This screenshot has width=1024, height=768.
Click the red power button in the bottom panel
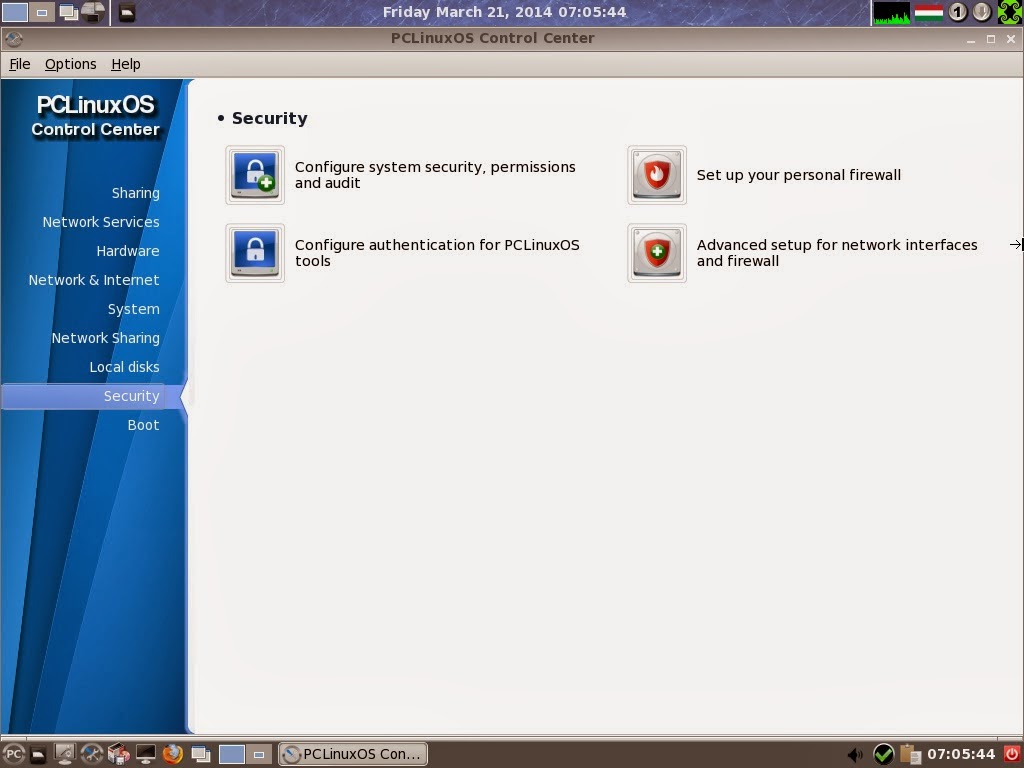[1012, 754]
